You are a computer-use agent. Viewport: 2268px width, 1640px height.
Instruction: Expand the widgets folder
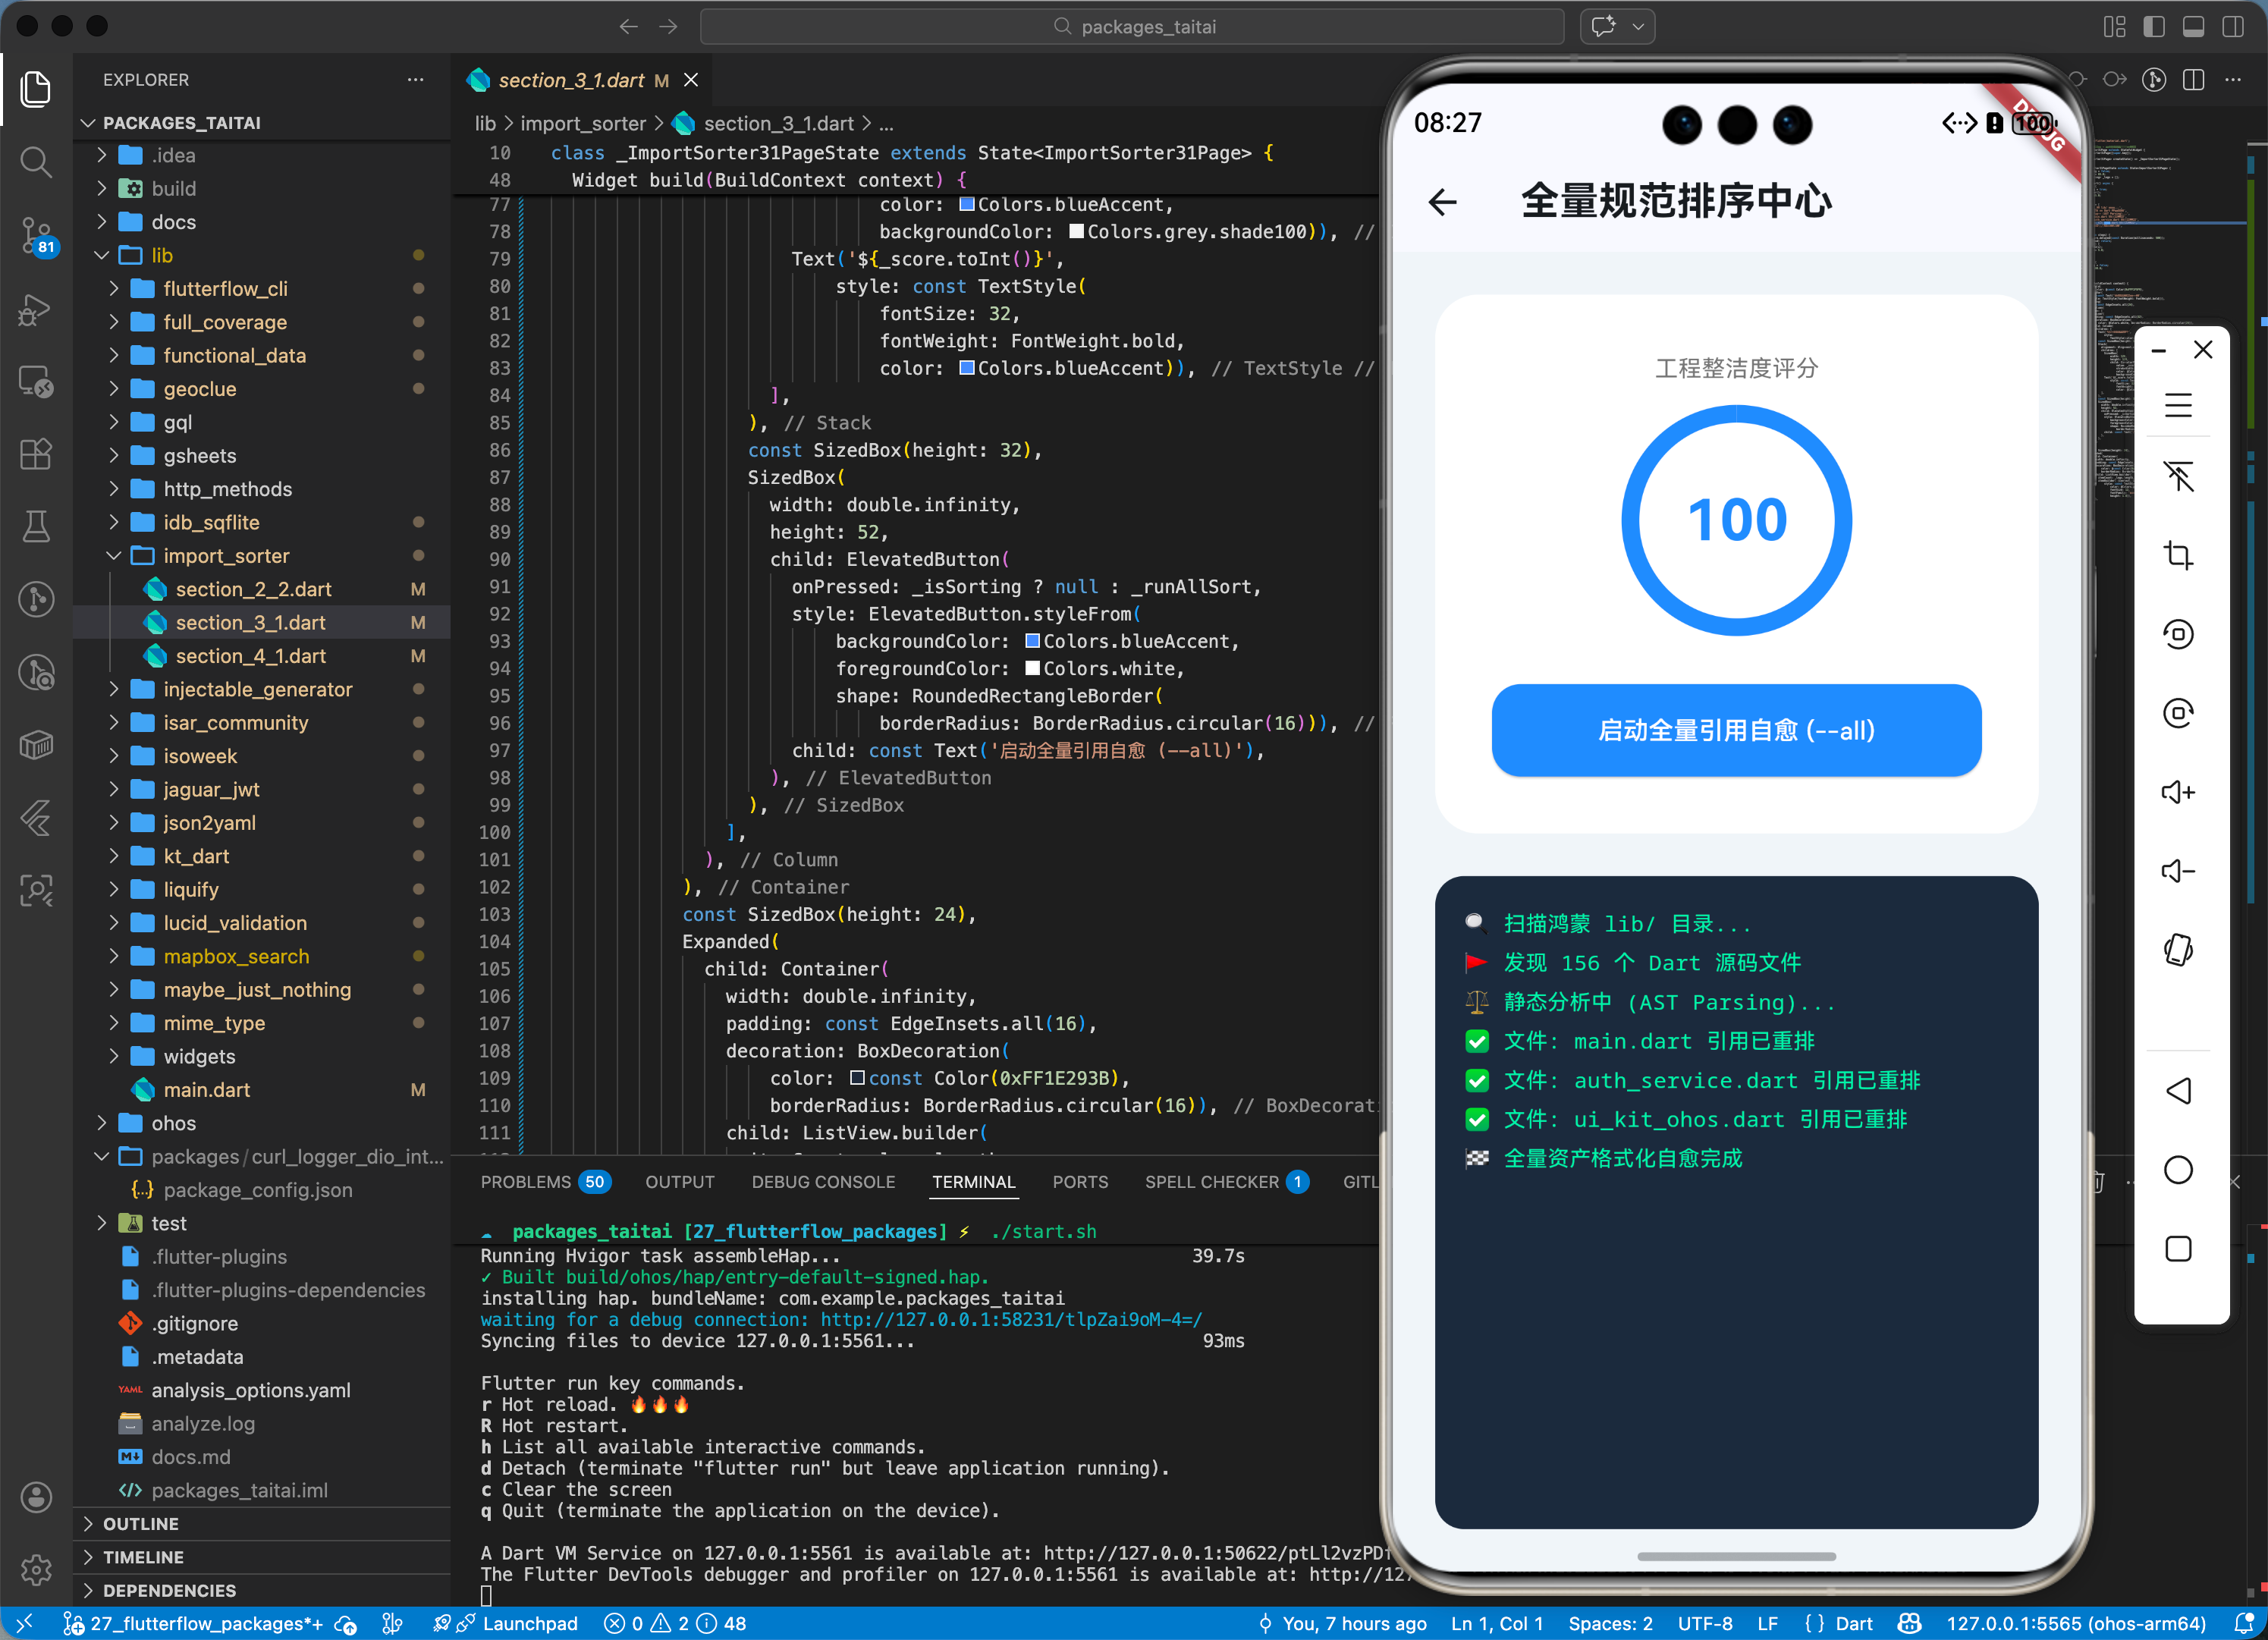(199, 1056)
